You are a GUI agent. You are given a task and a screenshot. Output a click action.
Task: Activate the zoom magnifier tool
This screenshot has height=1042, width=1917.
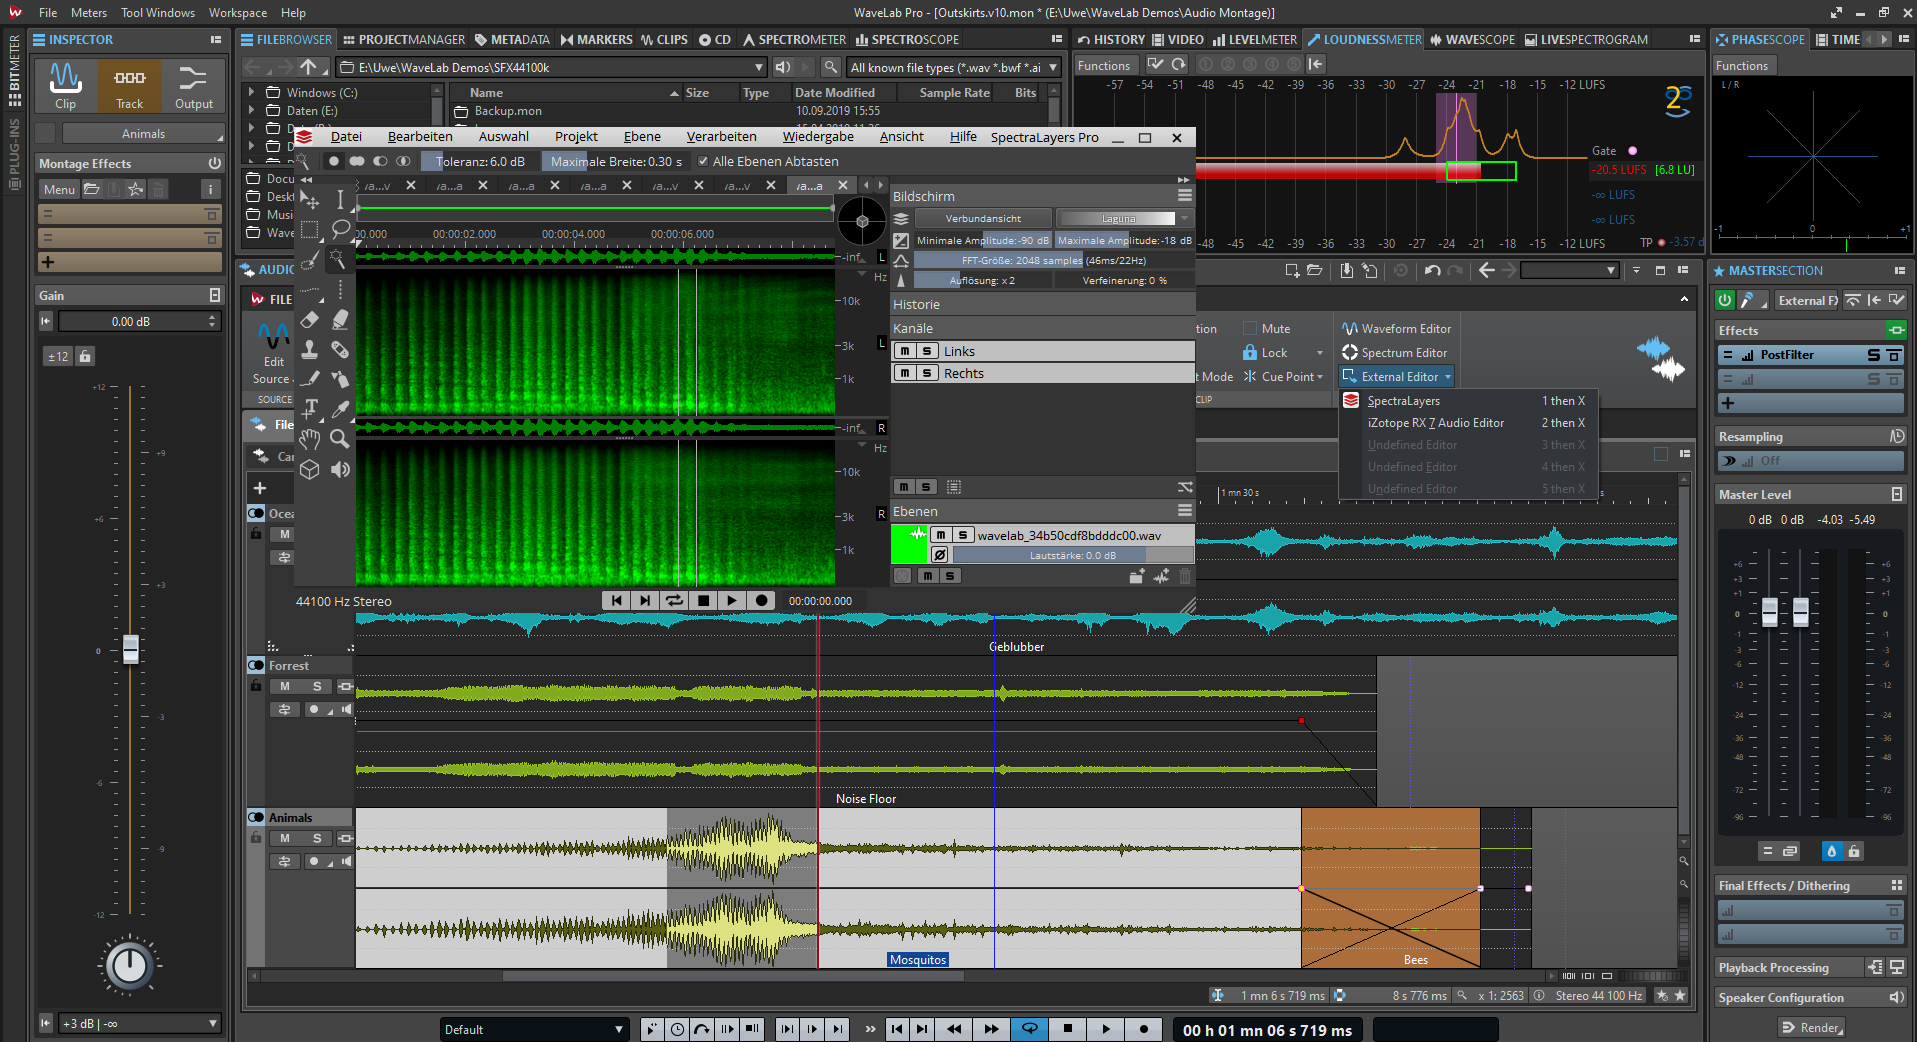(340, 439)
